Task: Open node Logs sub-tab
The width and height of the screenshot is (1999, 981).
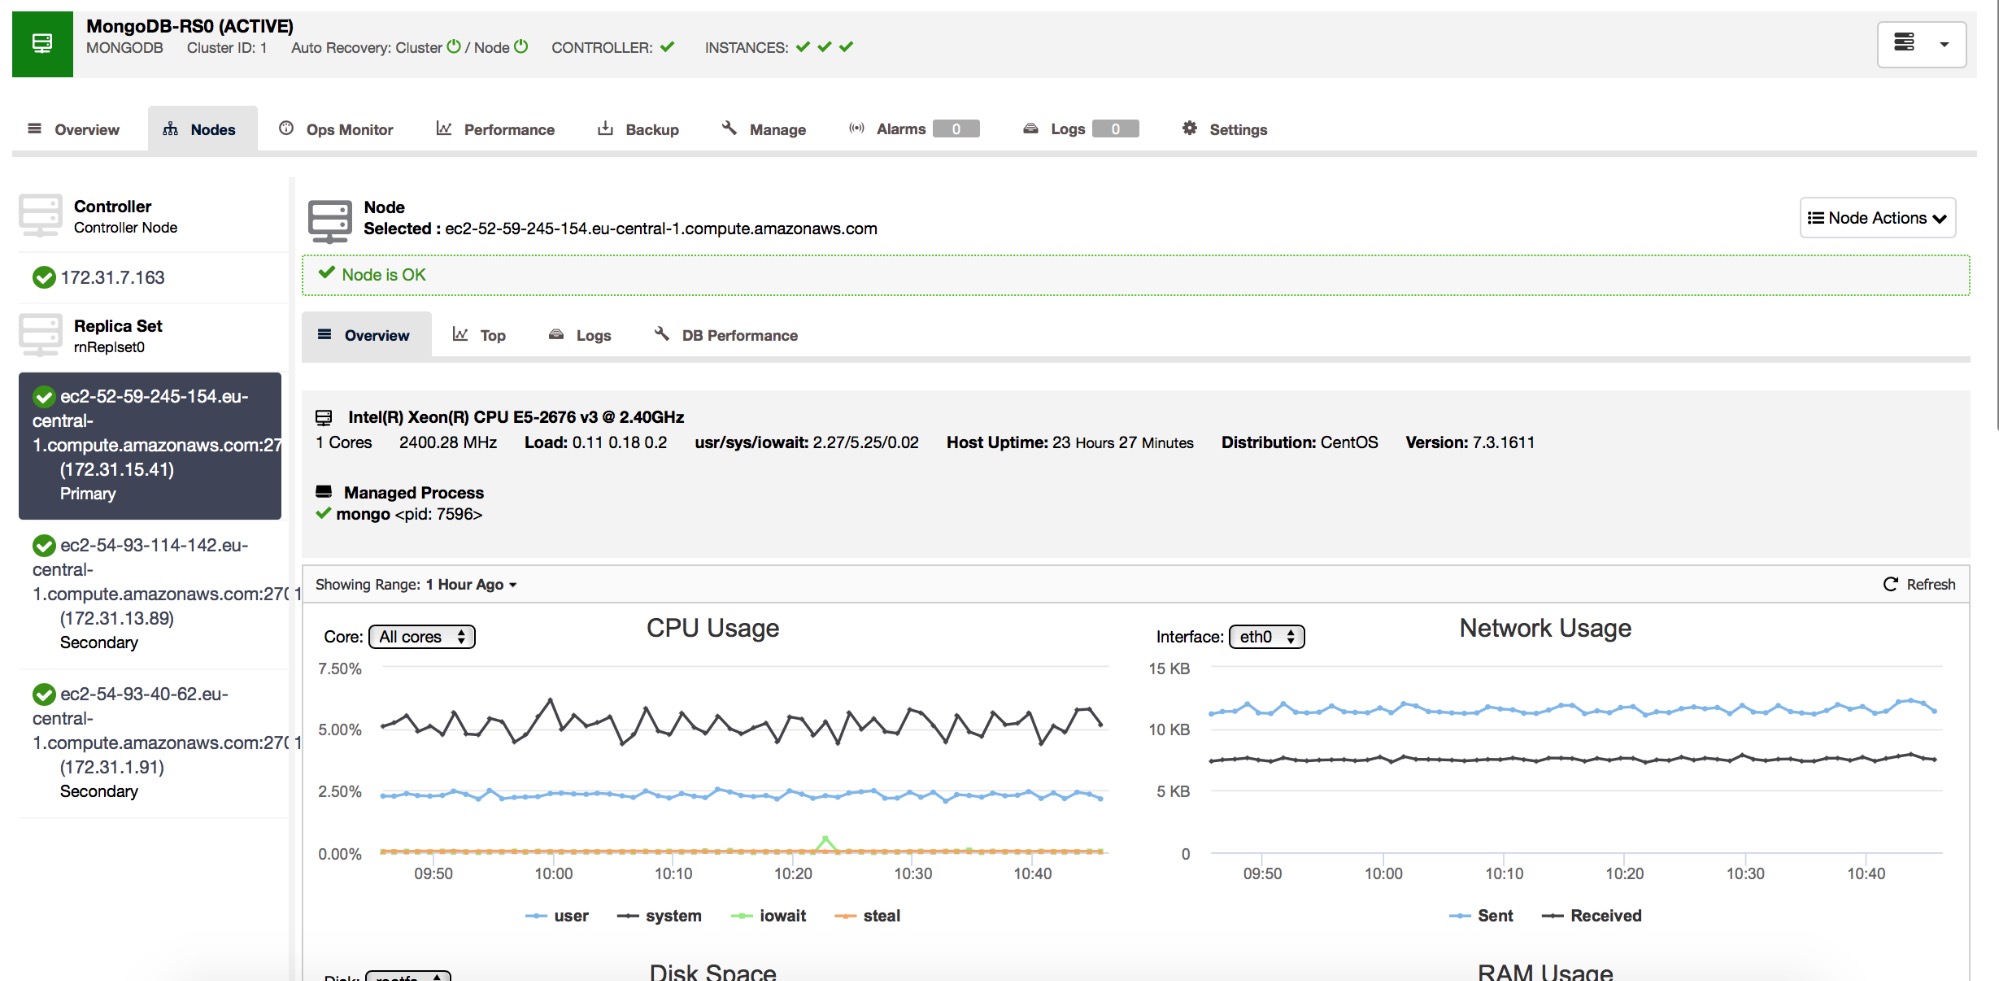Action: 581,335
